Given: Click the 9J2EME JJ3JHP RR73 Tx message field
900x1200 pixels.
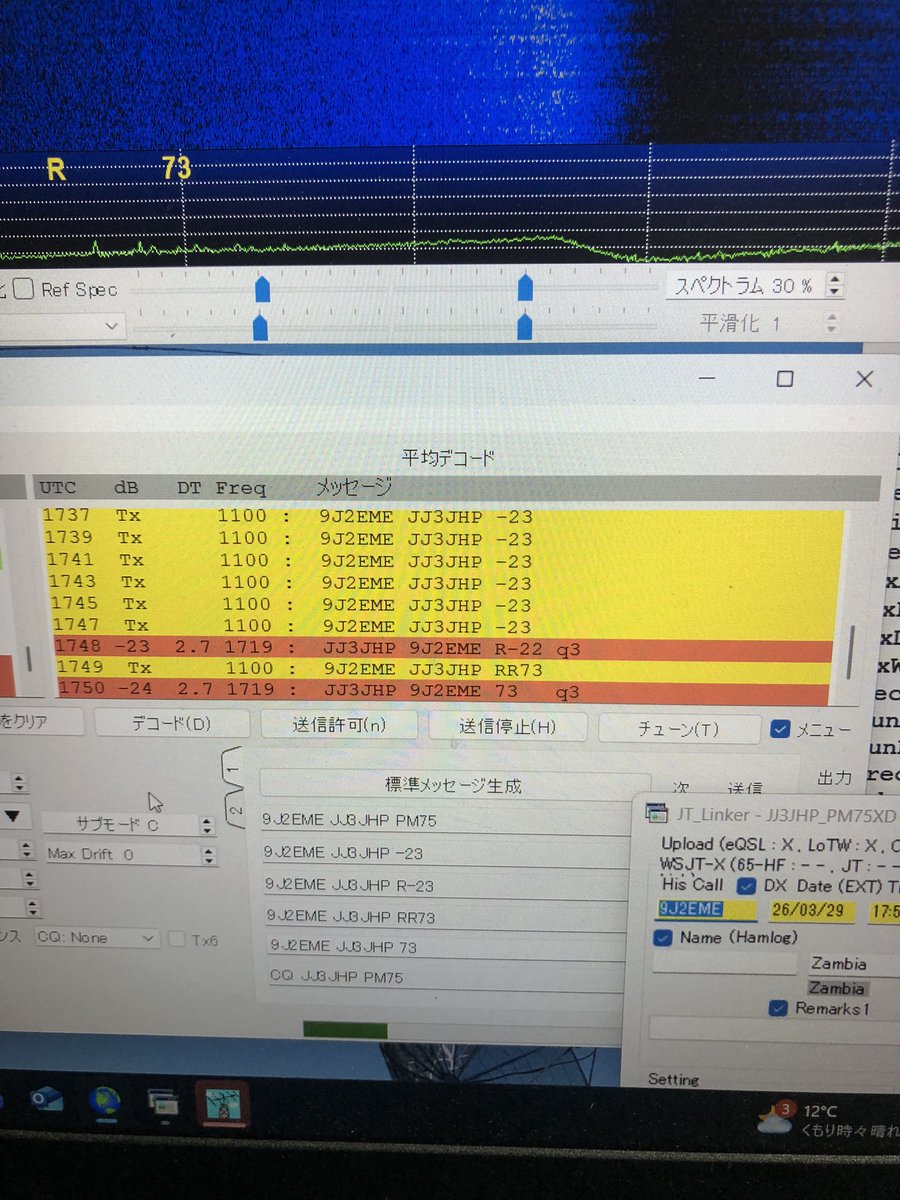Looking at the screenshot, I should click(447, 916).
